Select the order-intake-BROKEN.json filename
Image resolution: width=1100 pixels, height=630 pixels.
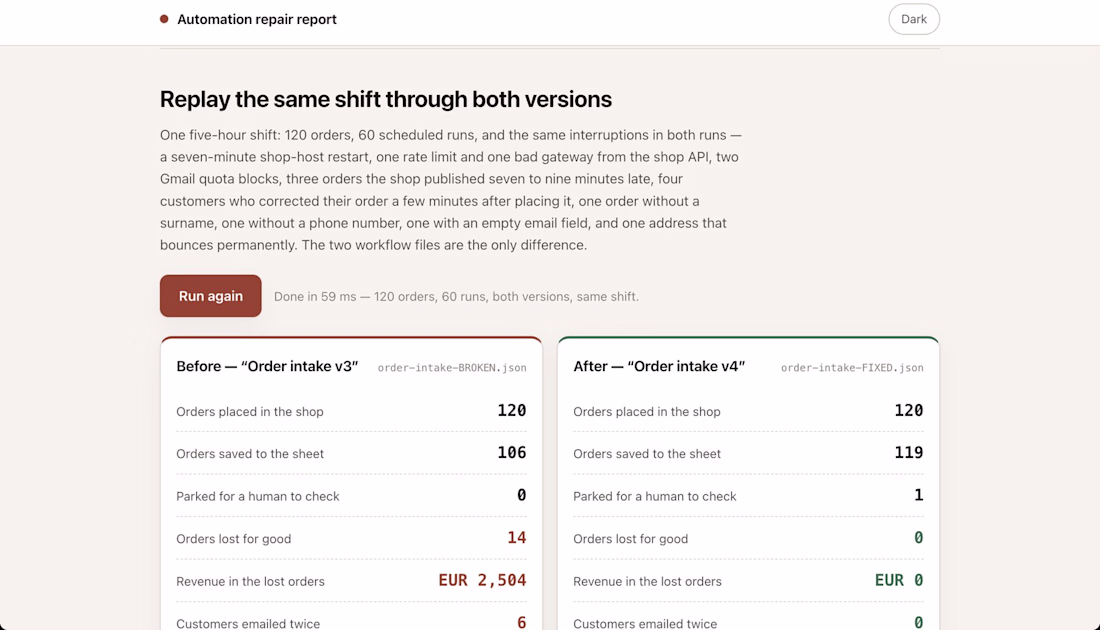[452, 368]
